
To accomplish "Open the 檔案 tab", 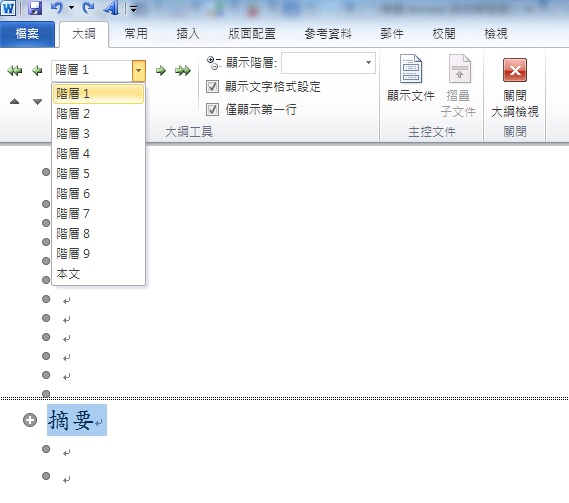I will (27, 34).
